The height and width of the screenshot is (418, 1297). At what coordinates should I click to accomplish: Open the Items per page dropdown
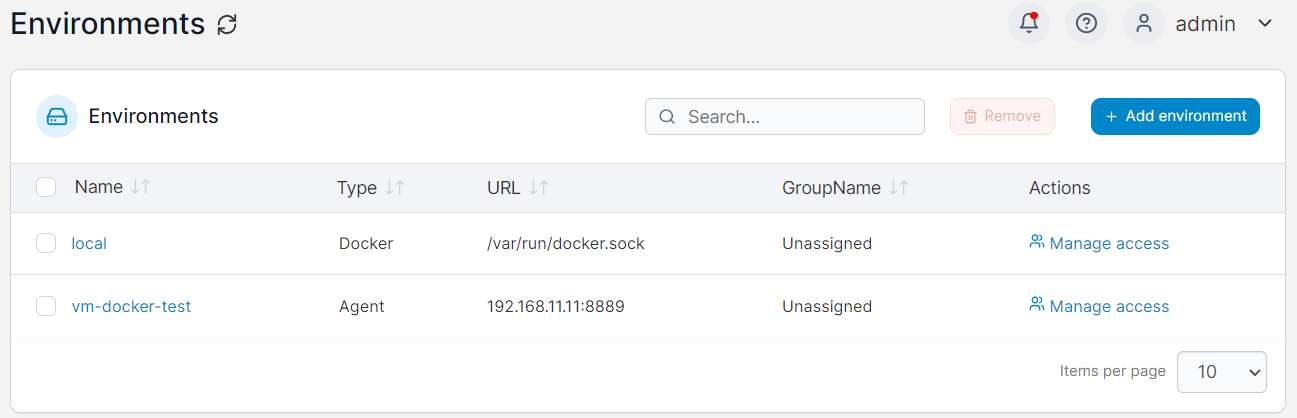pos(1222,371)
